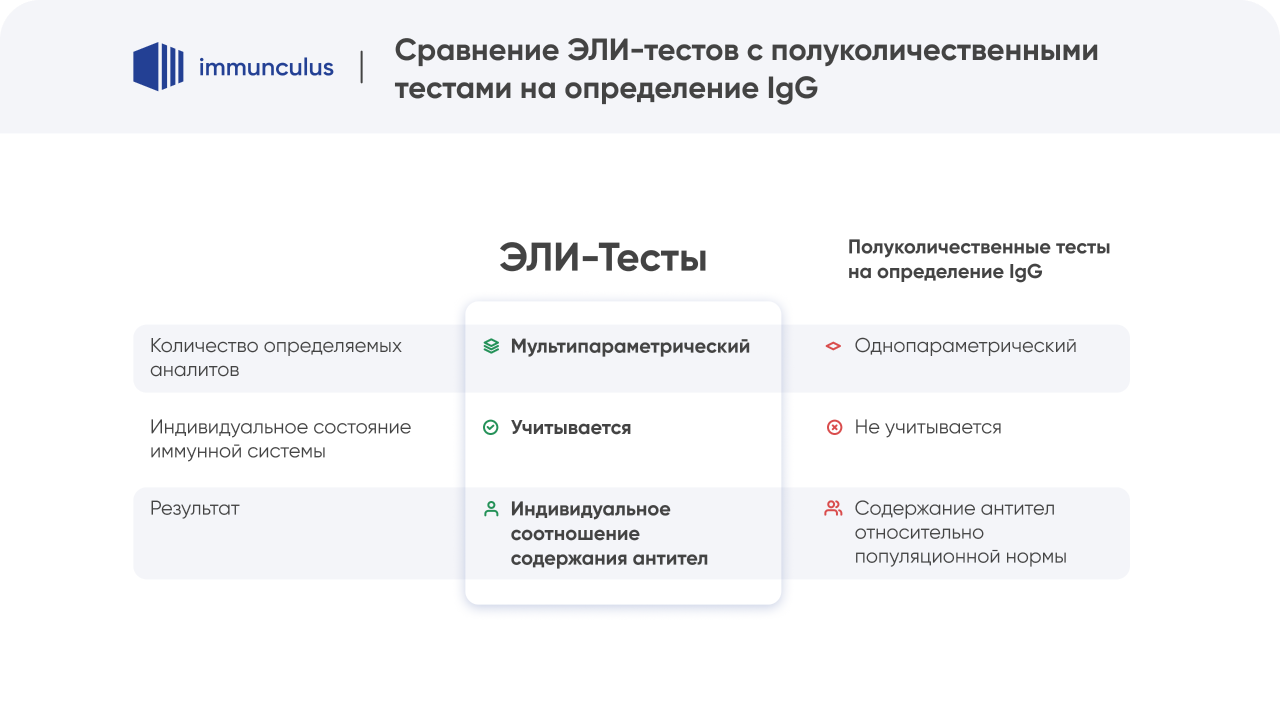Viewport: 1280px width, 720px height.
Task: Toggle the Не учитывается state in the IgG column
Action: [927, 427]
